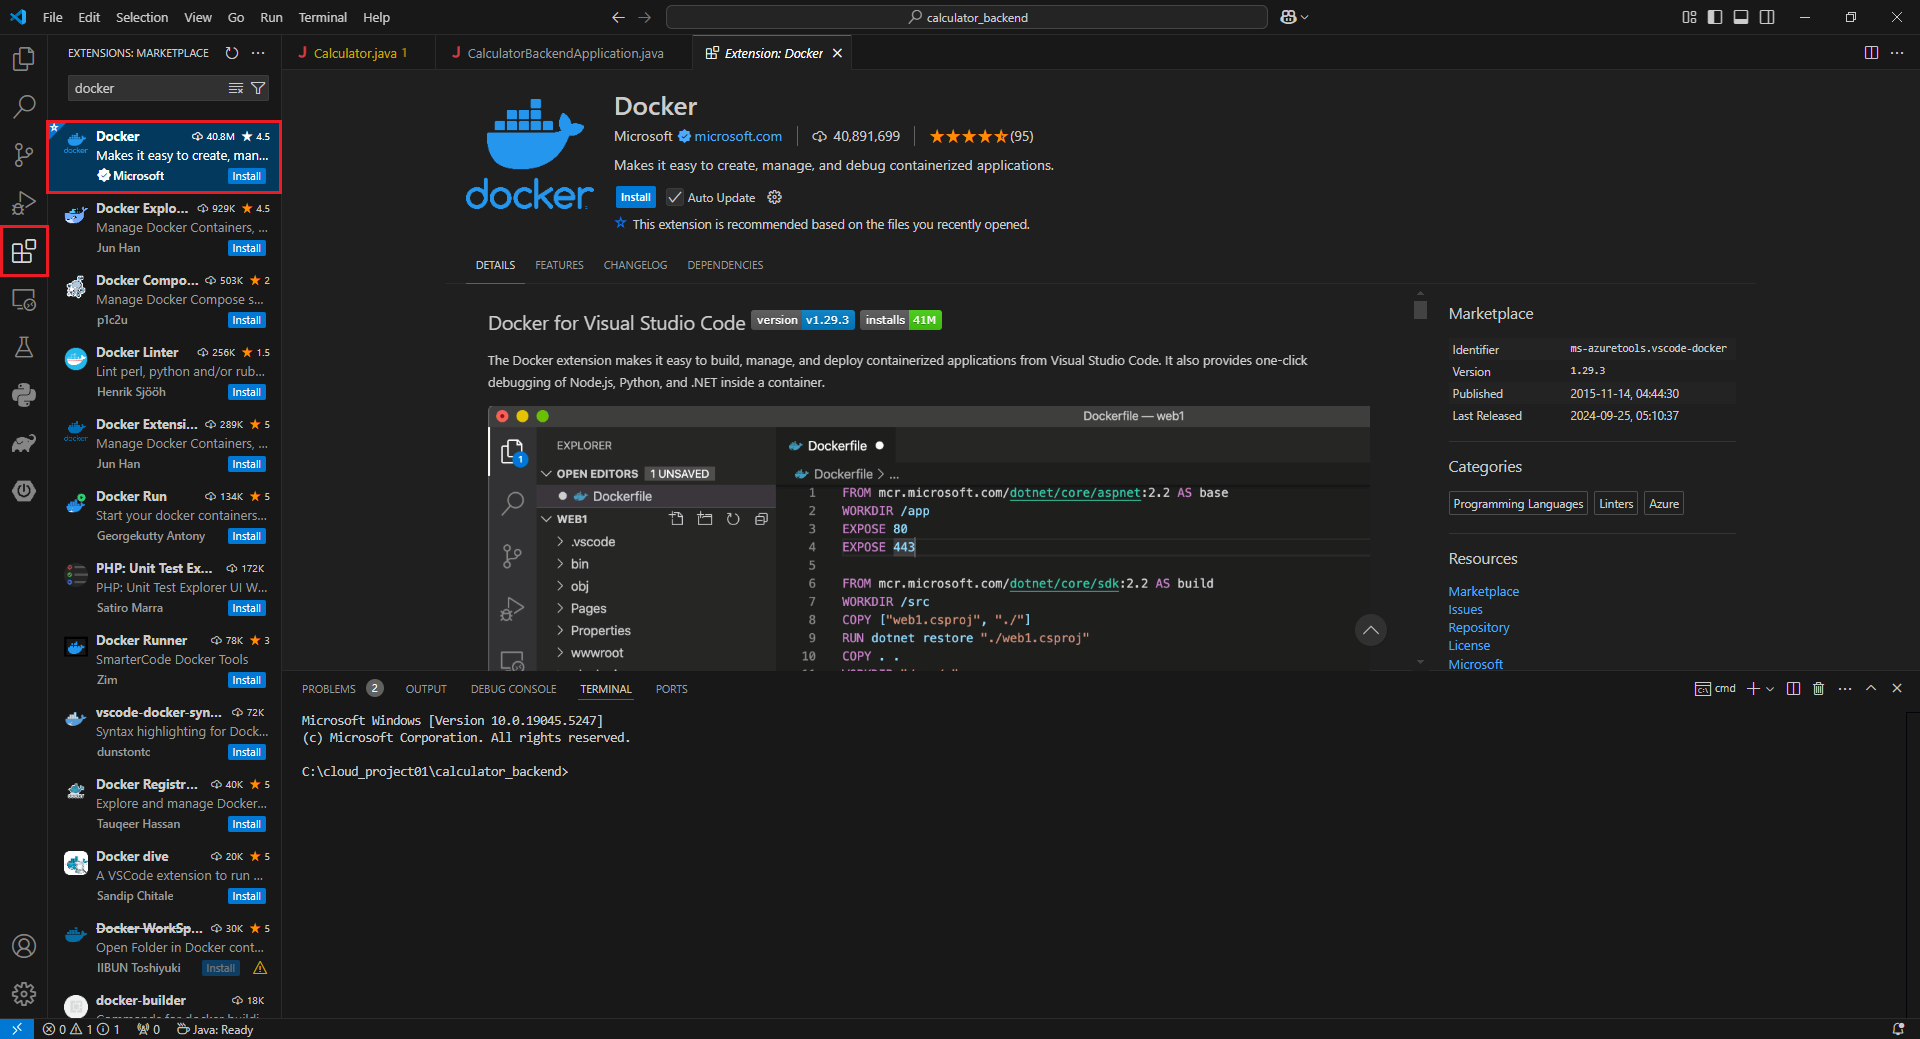Open the Copilot chevron dropdown
1920x1039 pixels.
1305,17
